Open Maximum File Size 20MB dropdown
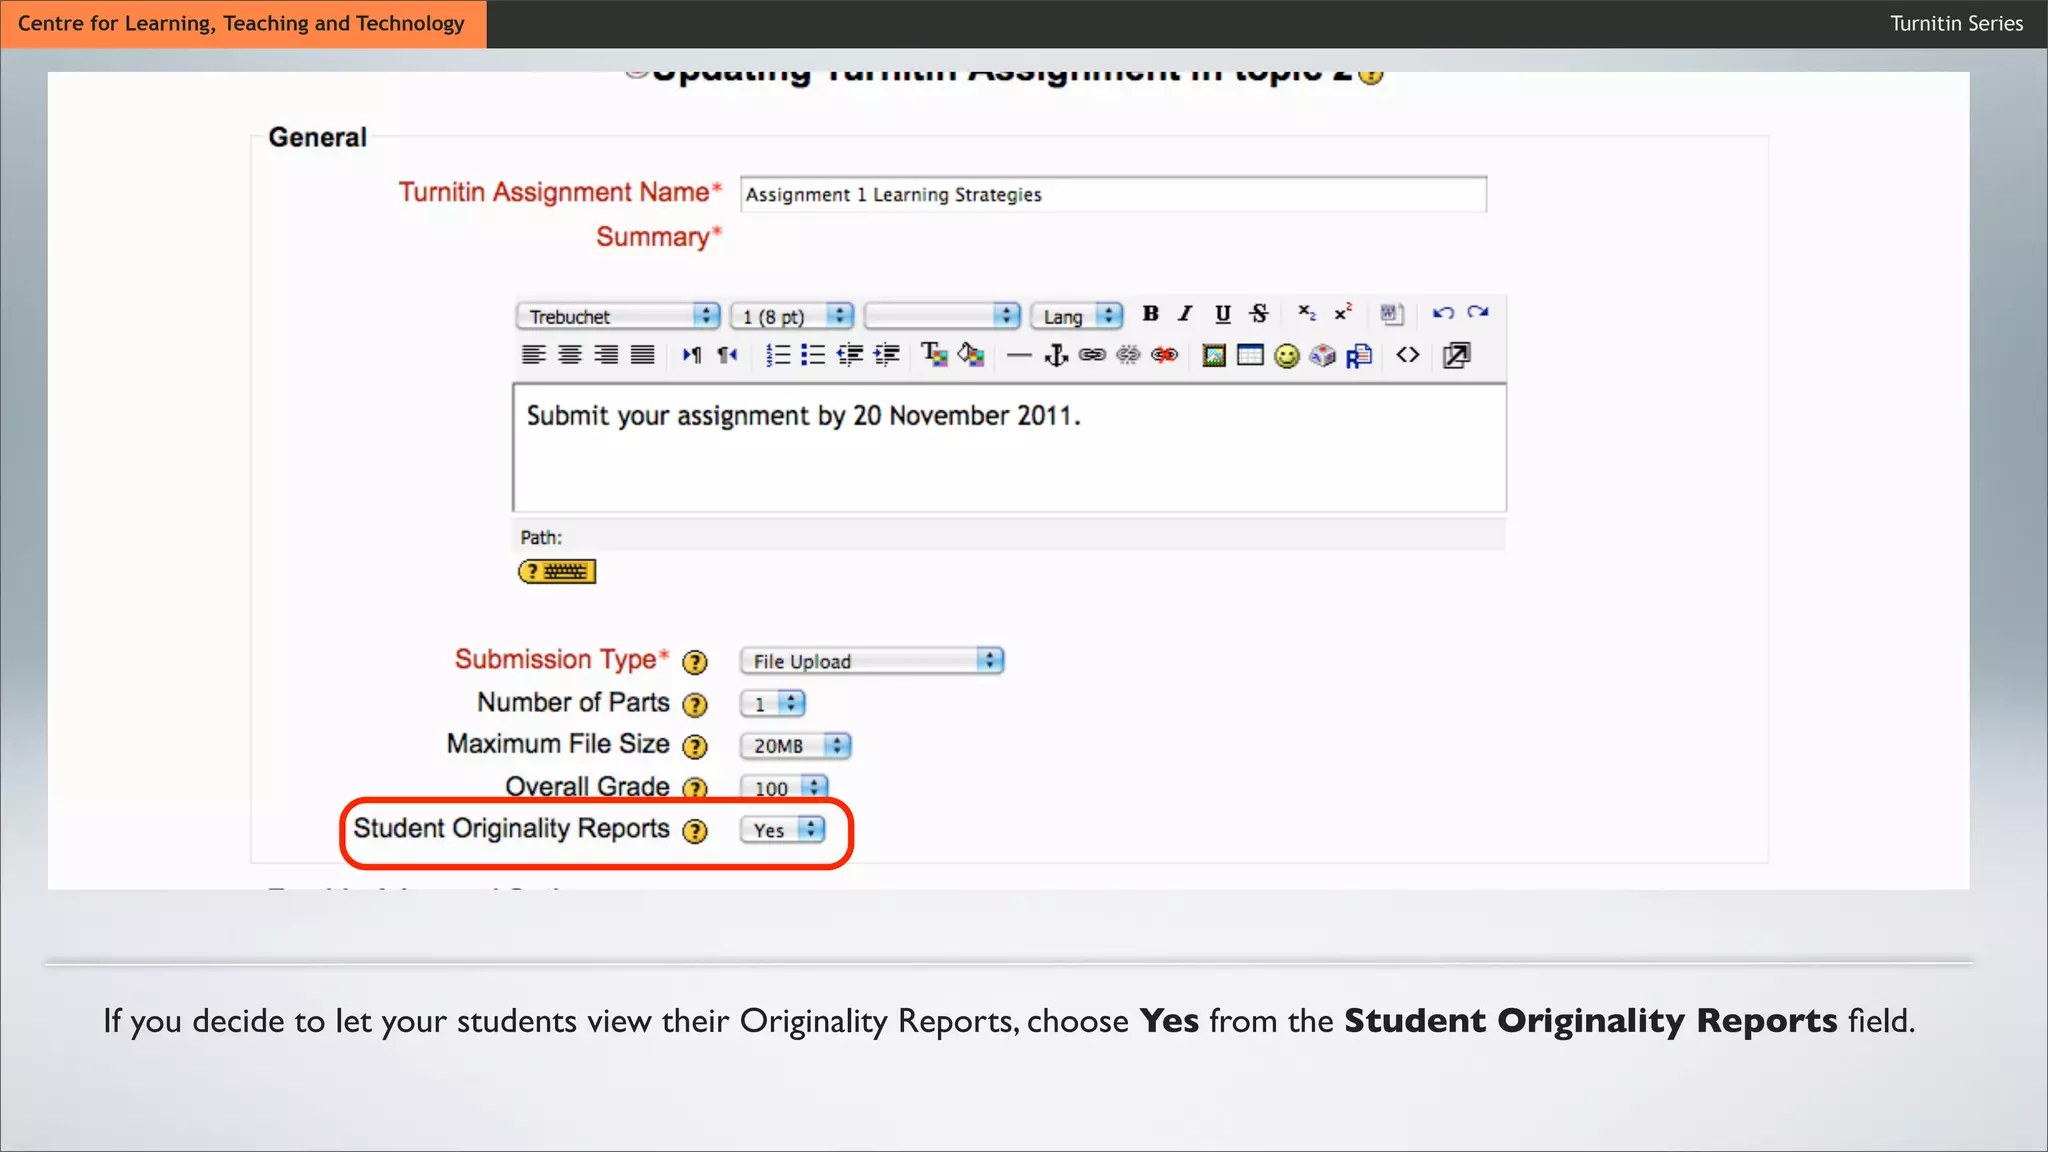Screen dimensions: 2048x1152 pos(795,746)
